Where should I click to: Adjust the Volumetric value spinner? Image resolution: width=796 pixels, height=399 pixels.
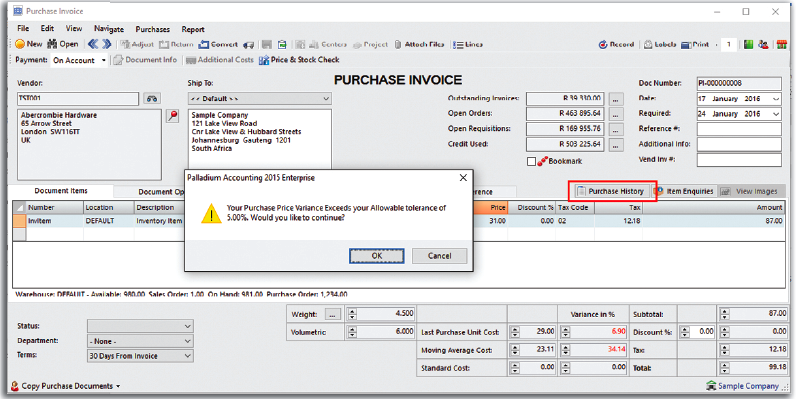tap(352, 332)
